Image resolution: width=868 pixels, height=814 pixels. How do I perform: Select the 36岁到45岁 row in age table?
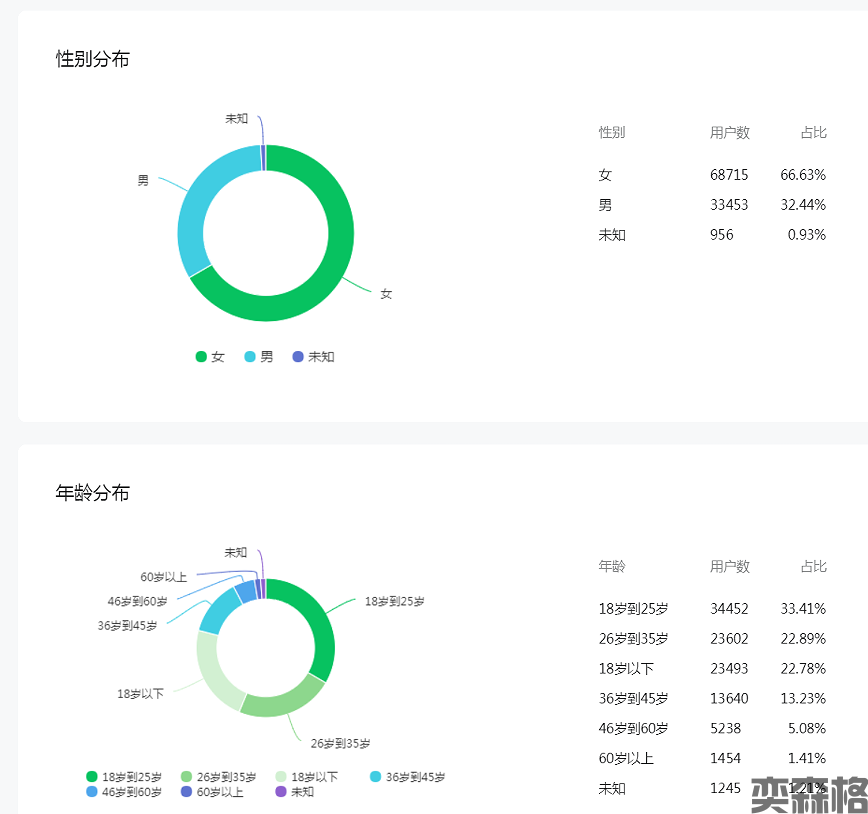pyautogui.click(x=712, y=699)
